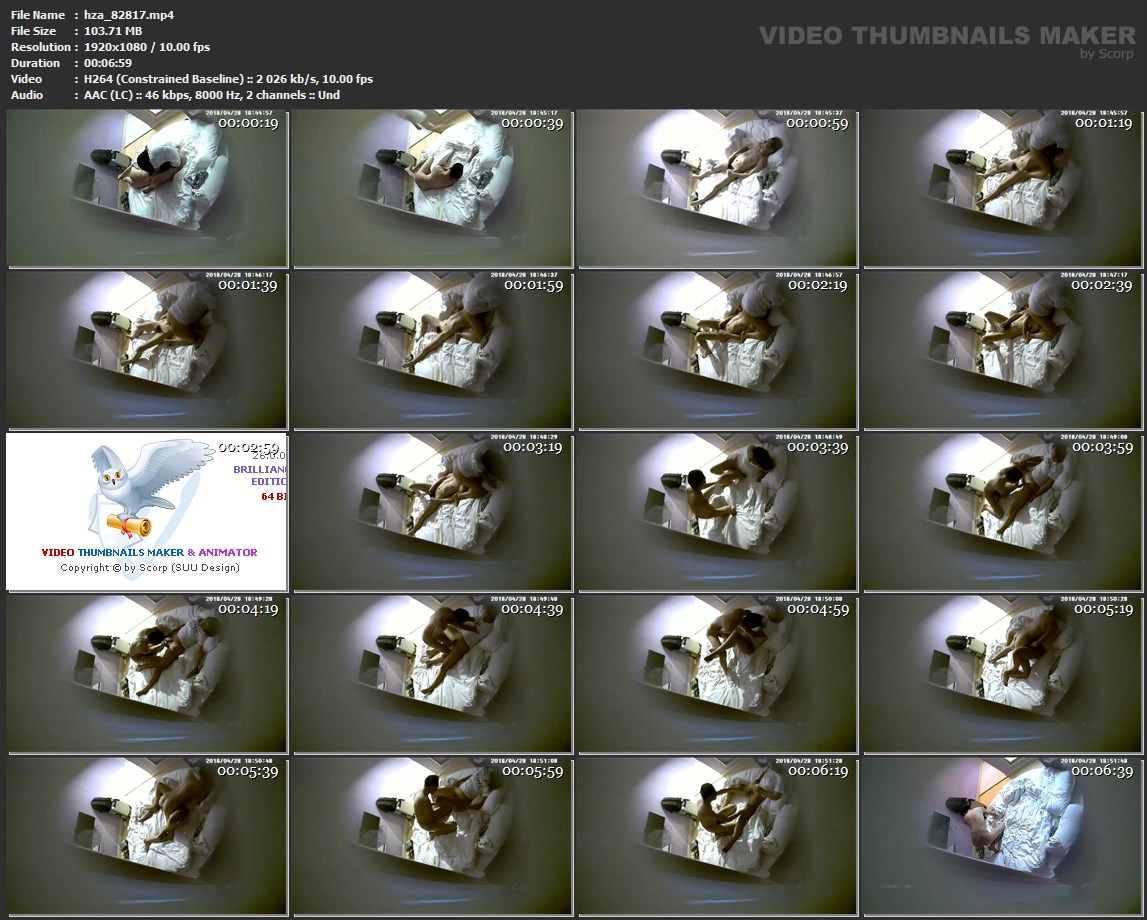This screenshot has height=920, width=1147.
Task: Select the thumbnail stamped 00:04:19
Action: click(147, 674)
